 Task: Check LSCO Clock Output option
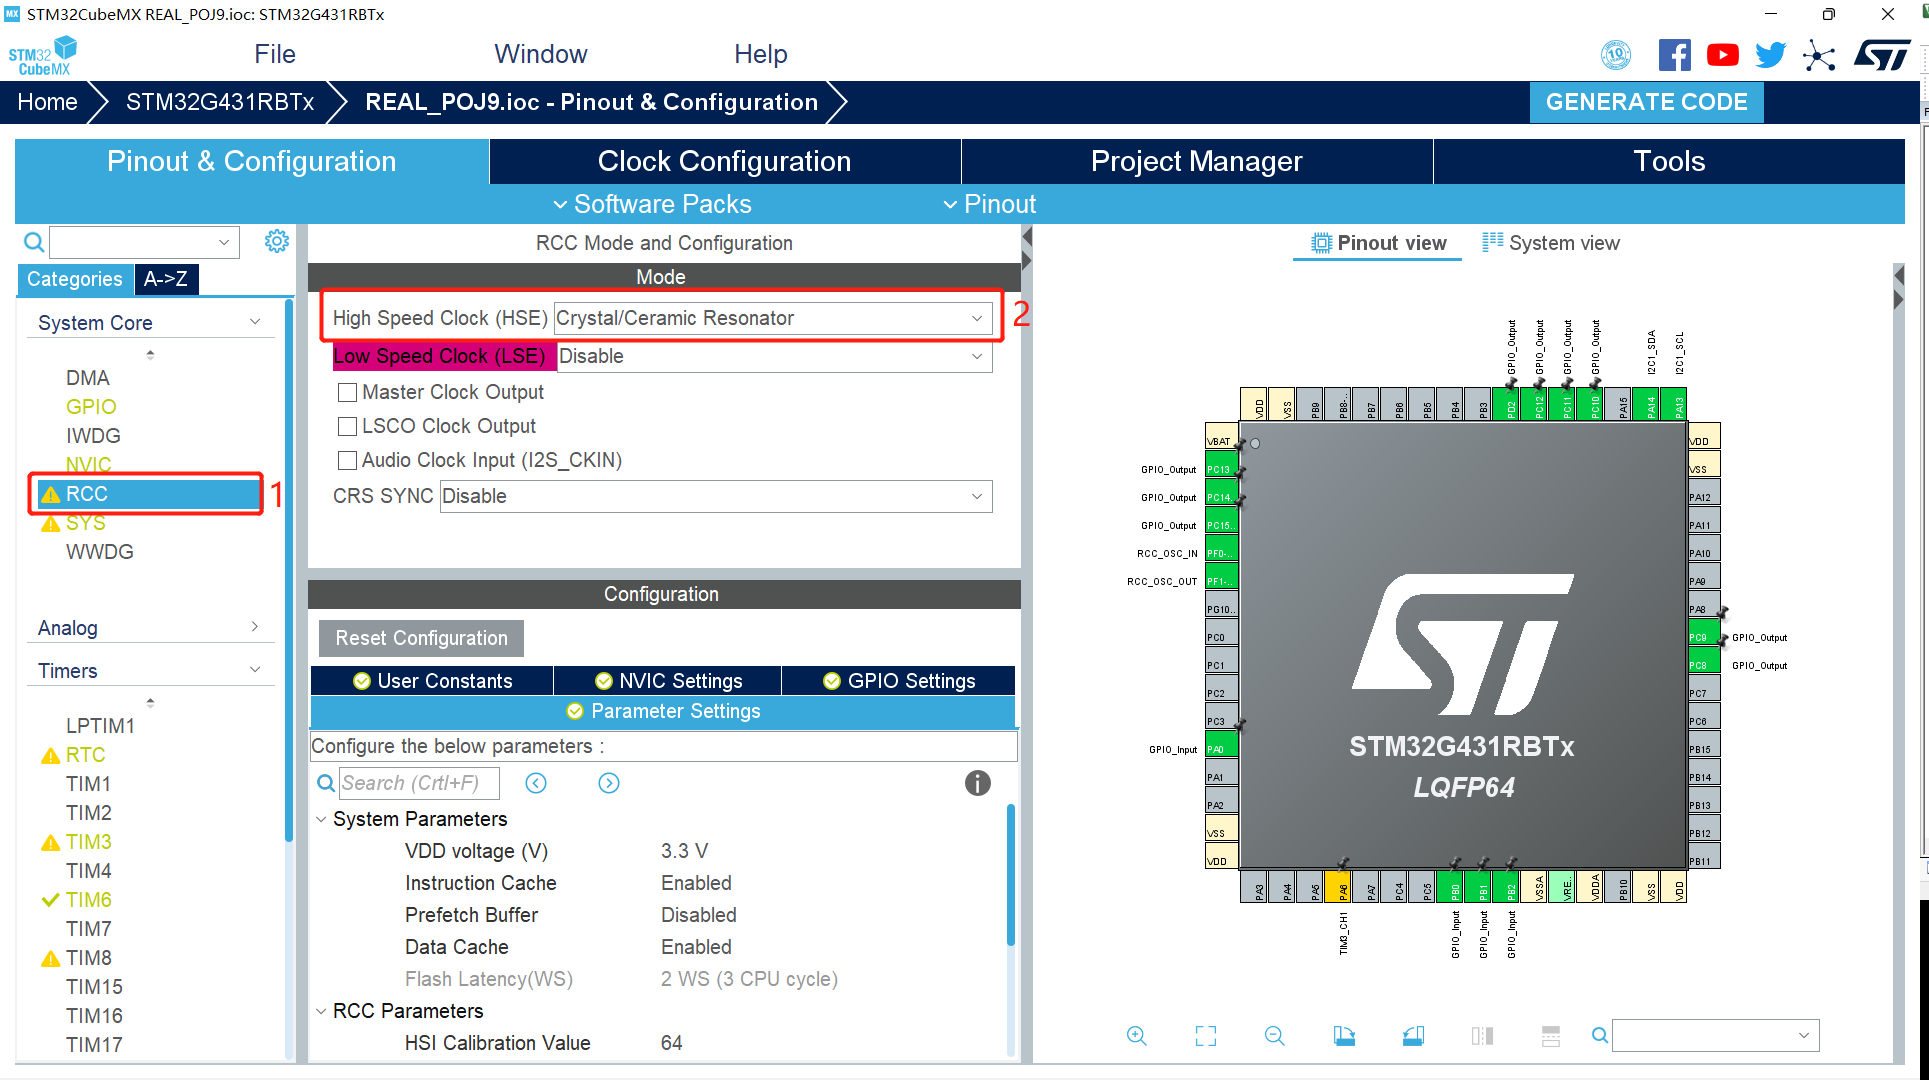point(348,427)
